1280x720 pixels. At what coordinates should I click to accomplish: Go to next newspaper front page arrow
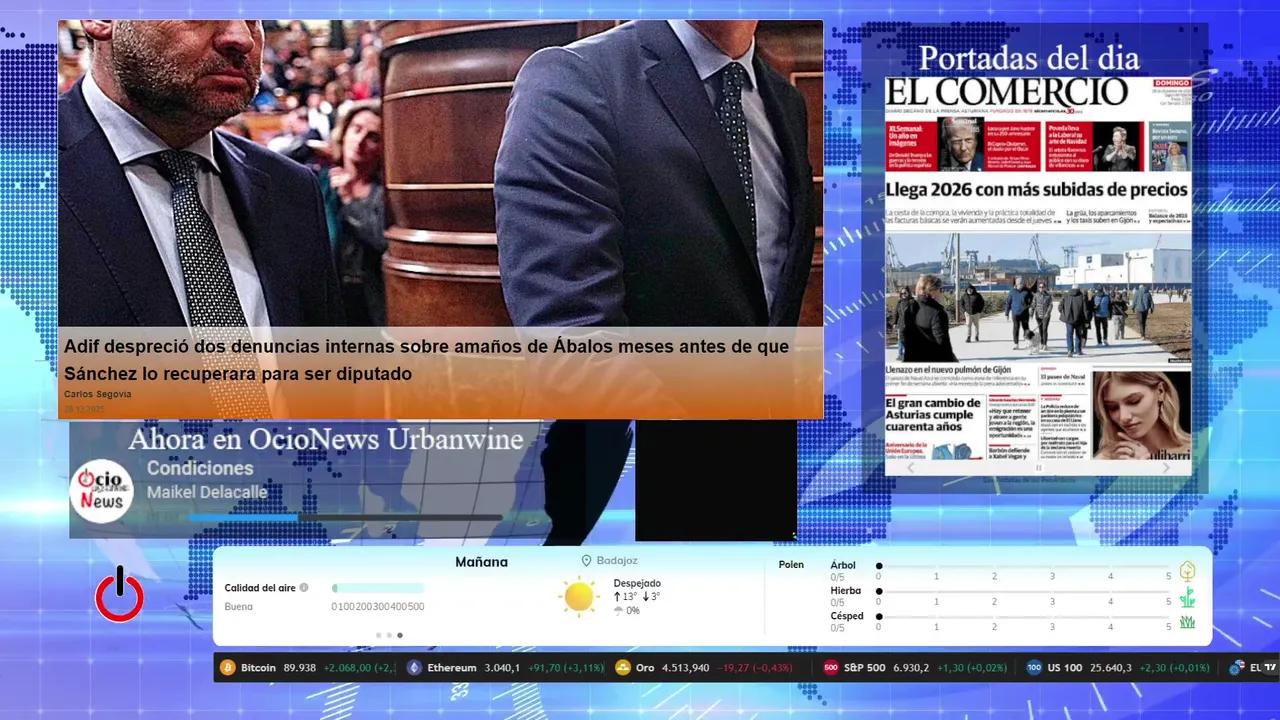point(1166,467)
